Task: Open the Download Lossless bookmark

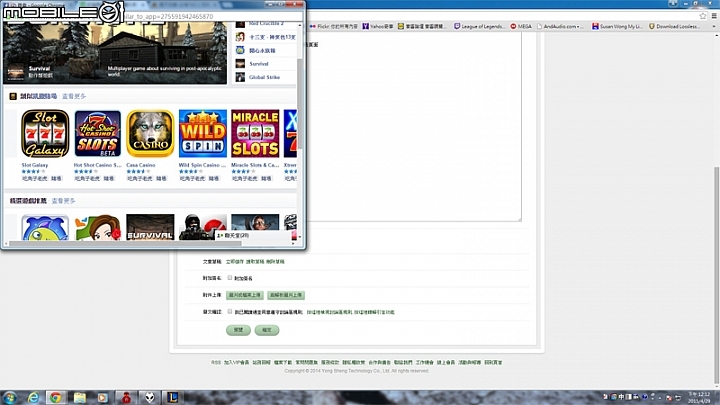Action: (675, 27)
